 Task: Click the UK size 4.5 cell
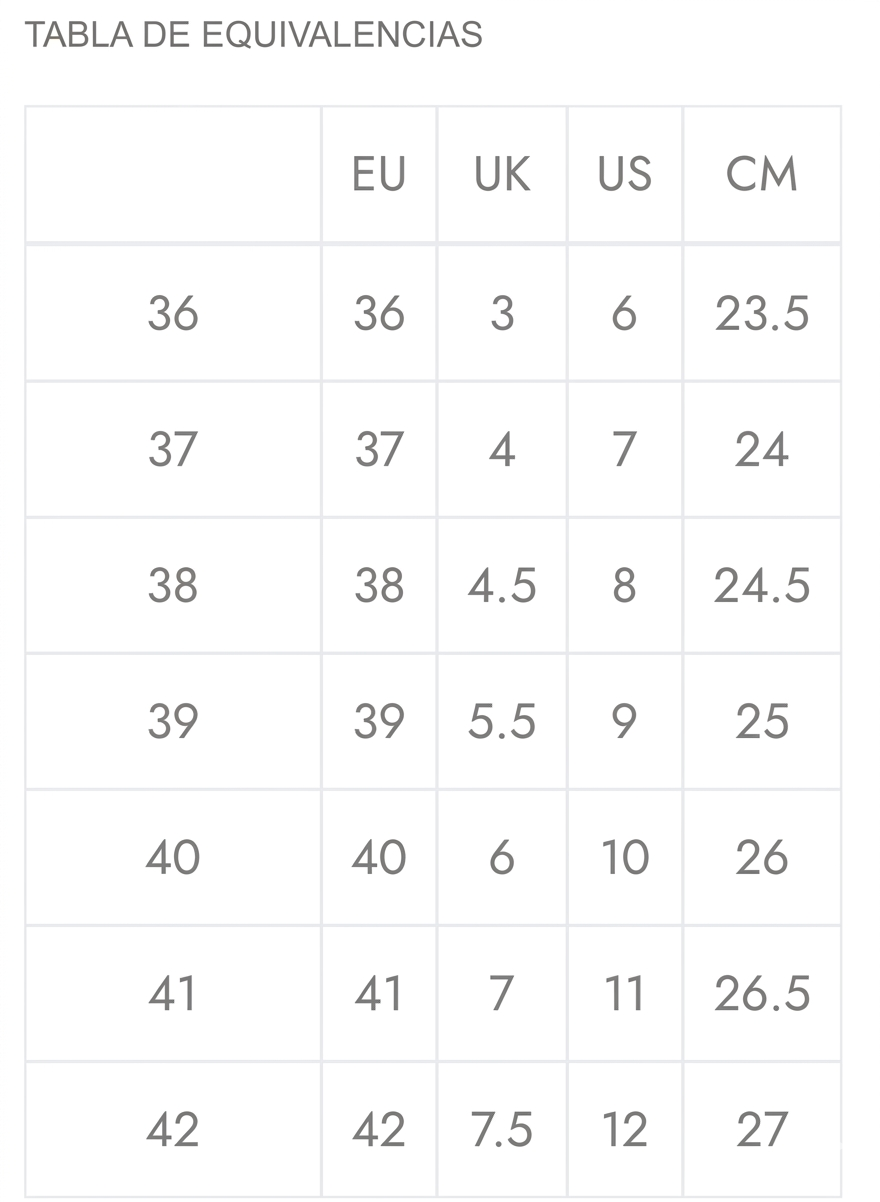(x=502, y=586)
